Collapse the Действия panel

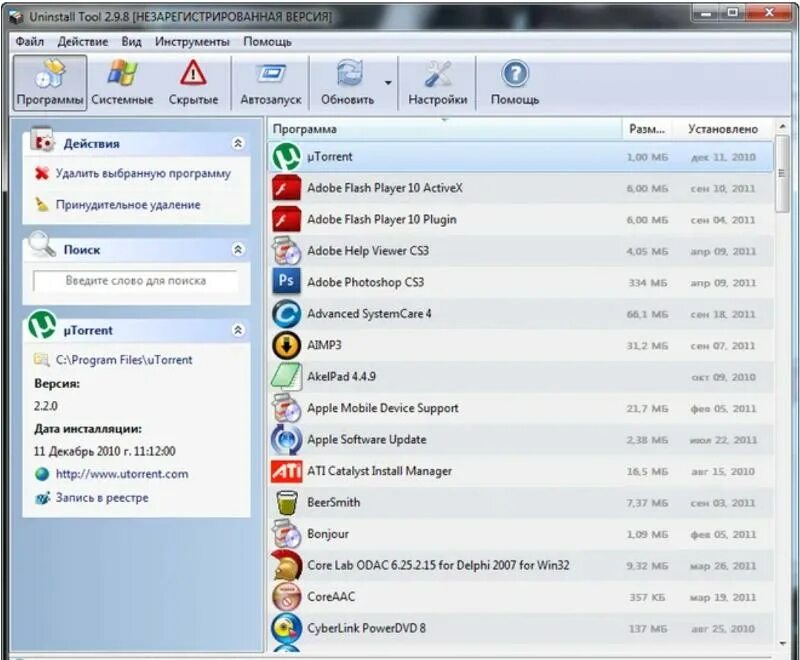click(238, 143)
